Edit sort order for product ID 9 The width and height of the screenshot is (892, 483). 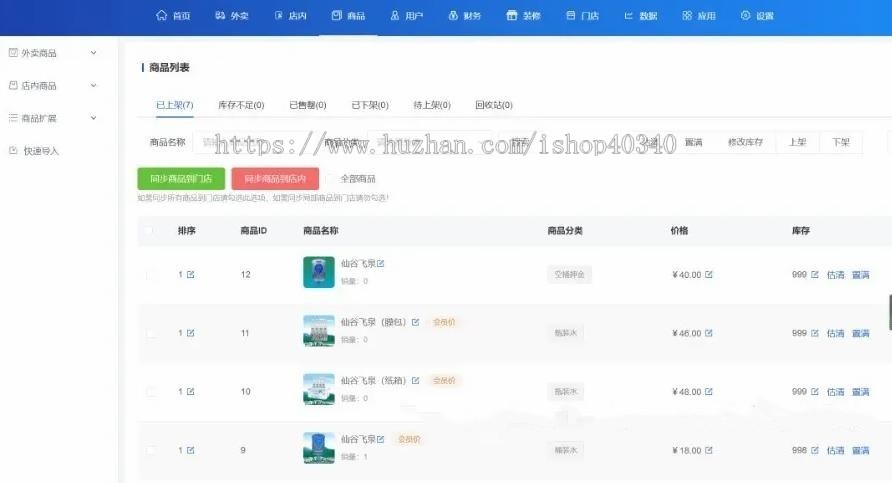coord(191,450)
